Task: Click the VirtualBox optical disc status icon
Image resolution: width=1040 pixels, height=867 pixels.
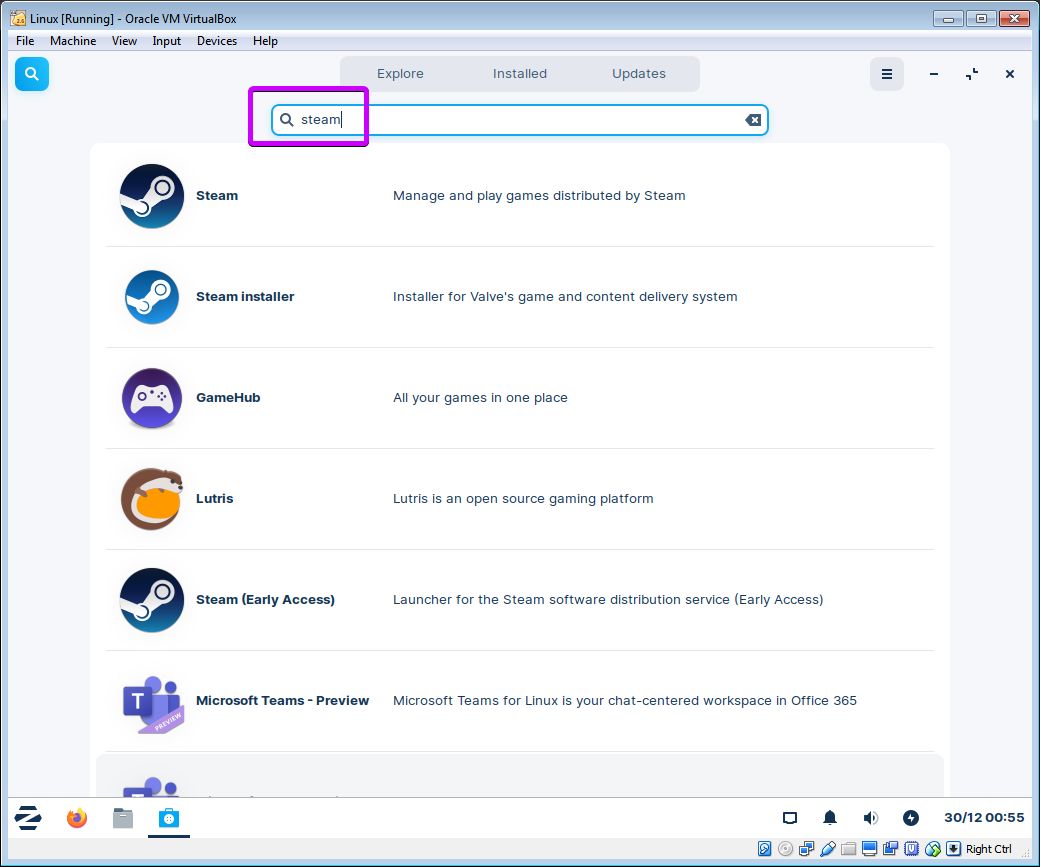Action: 785,848
